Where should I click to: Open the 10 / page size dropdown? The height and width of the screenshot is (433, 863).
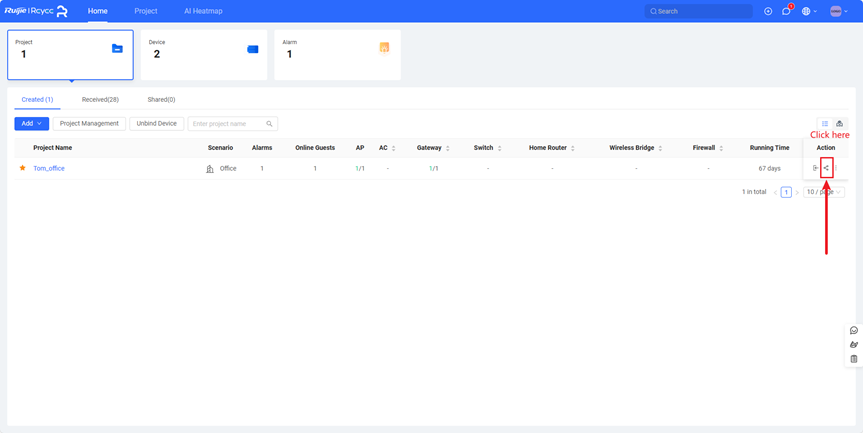click(824, 192)
